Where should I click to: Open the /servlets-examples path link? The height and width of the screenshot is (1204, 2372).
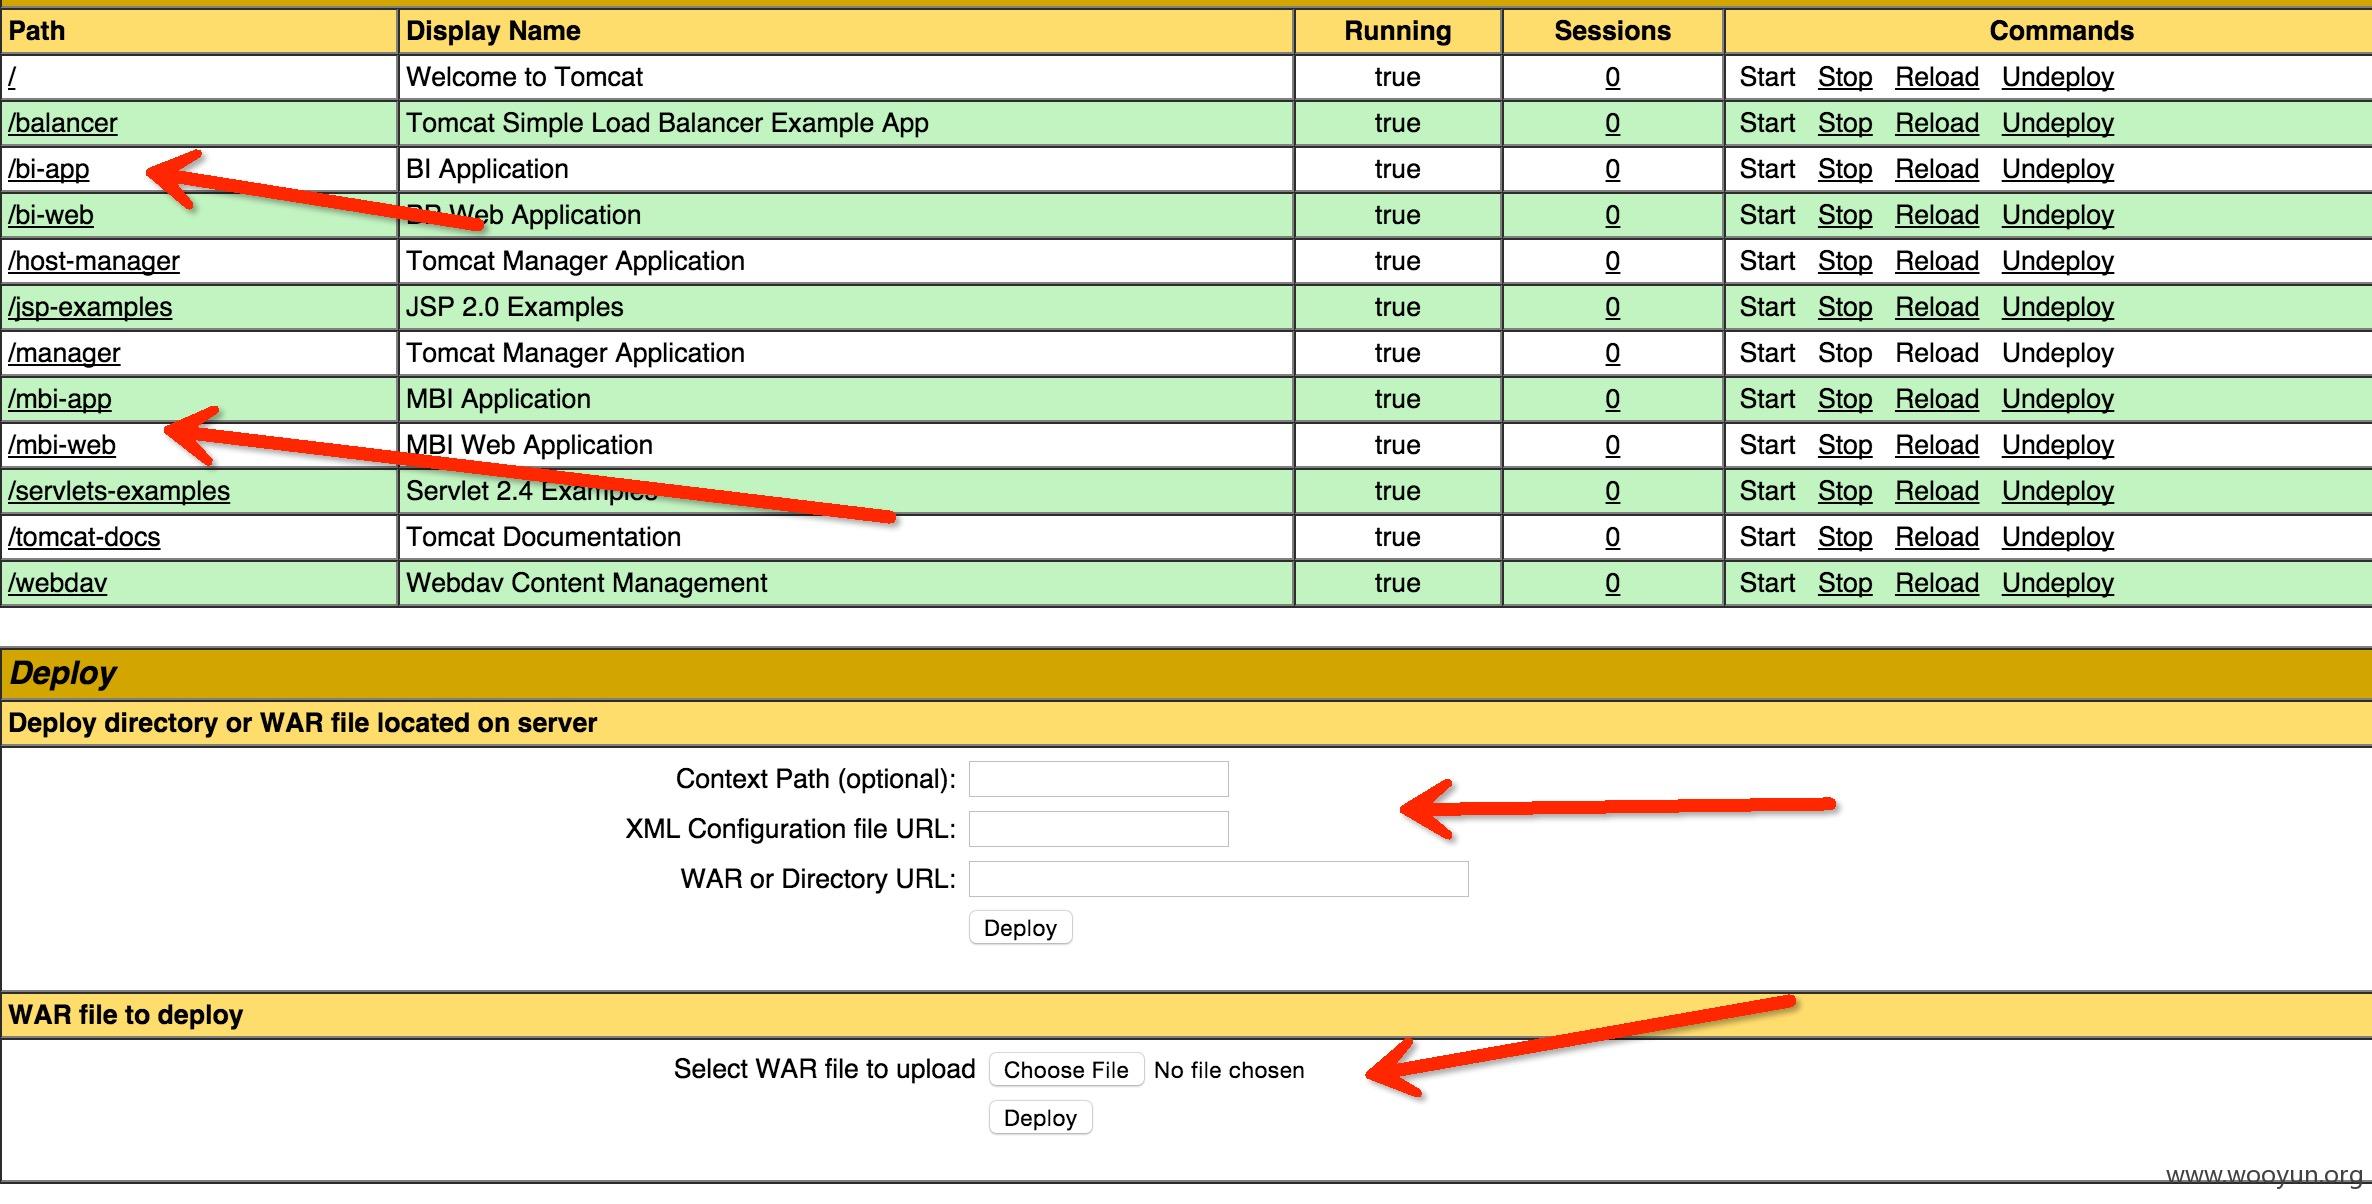pos(119,491)
